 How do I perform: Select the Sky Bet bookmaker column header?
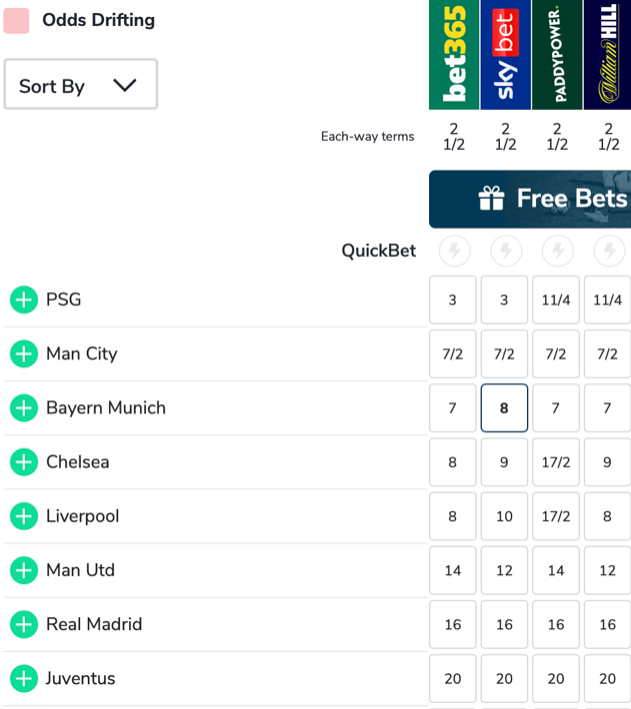pos(505,54)
